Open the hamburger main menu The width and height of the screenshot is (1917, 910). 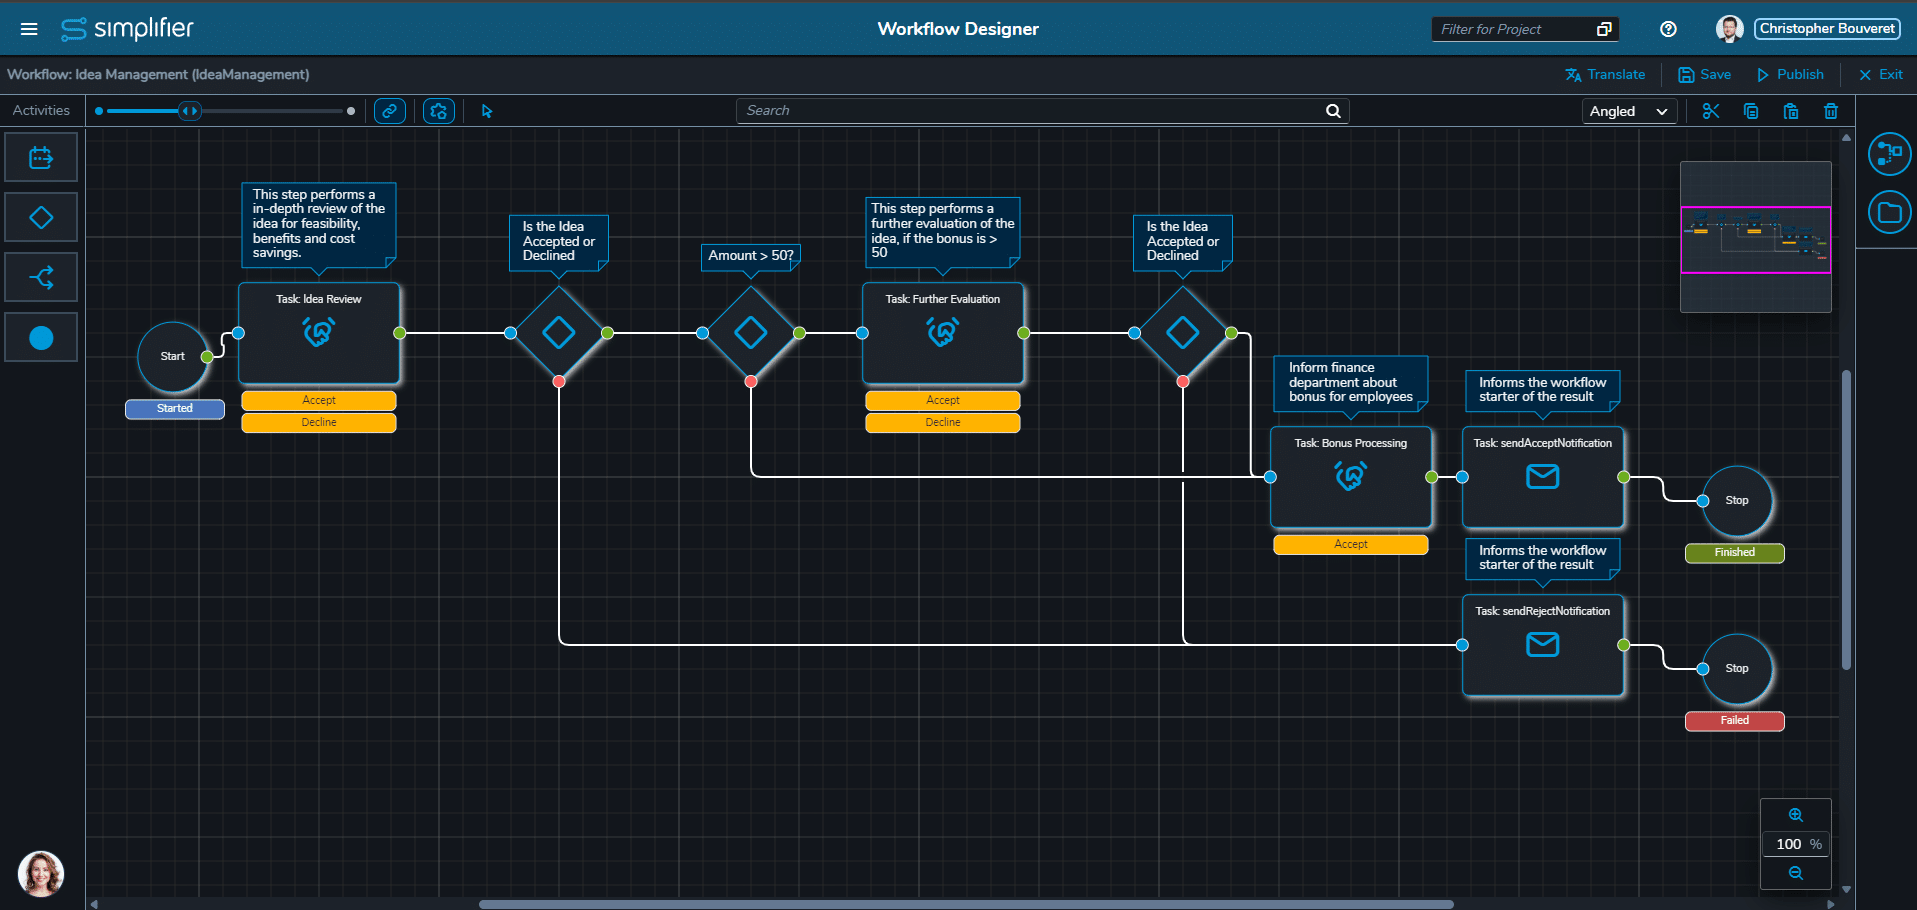point(29,29)
